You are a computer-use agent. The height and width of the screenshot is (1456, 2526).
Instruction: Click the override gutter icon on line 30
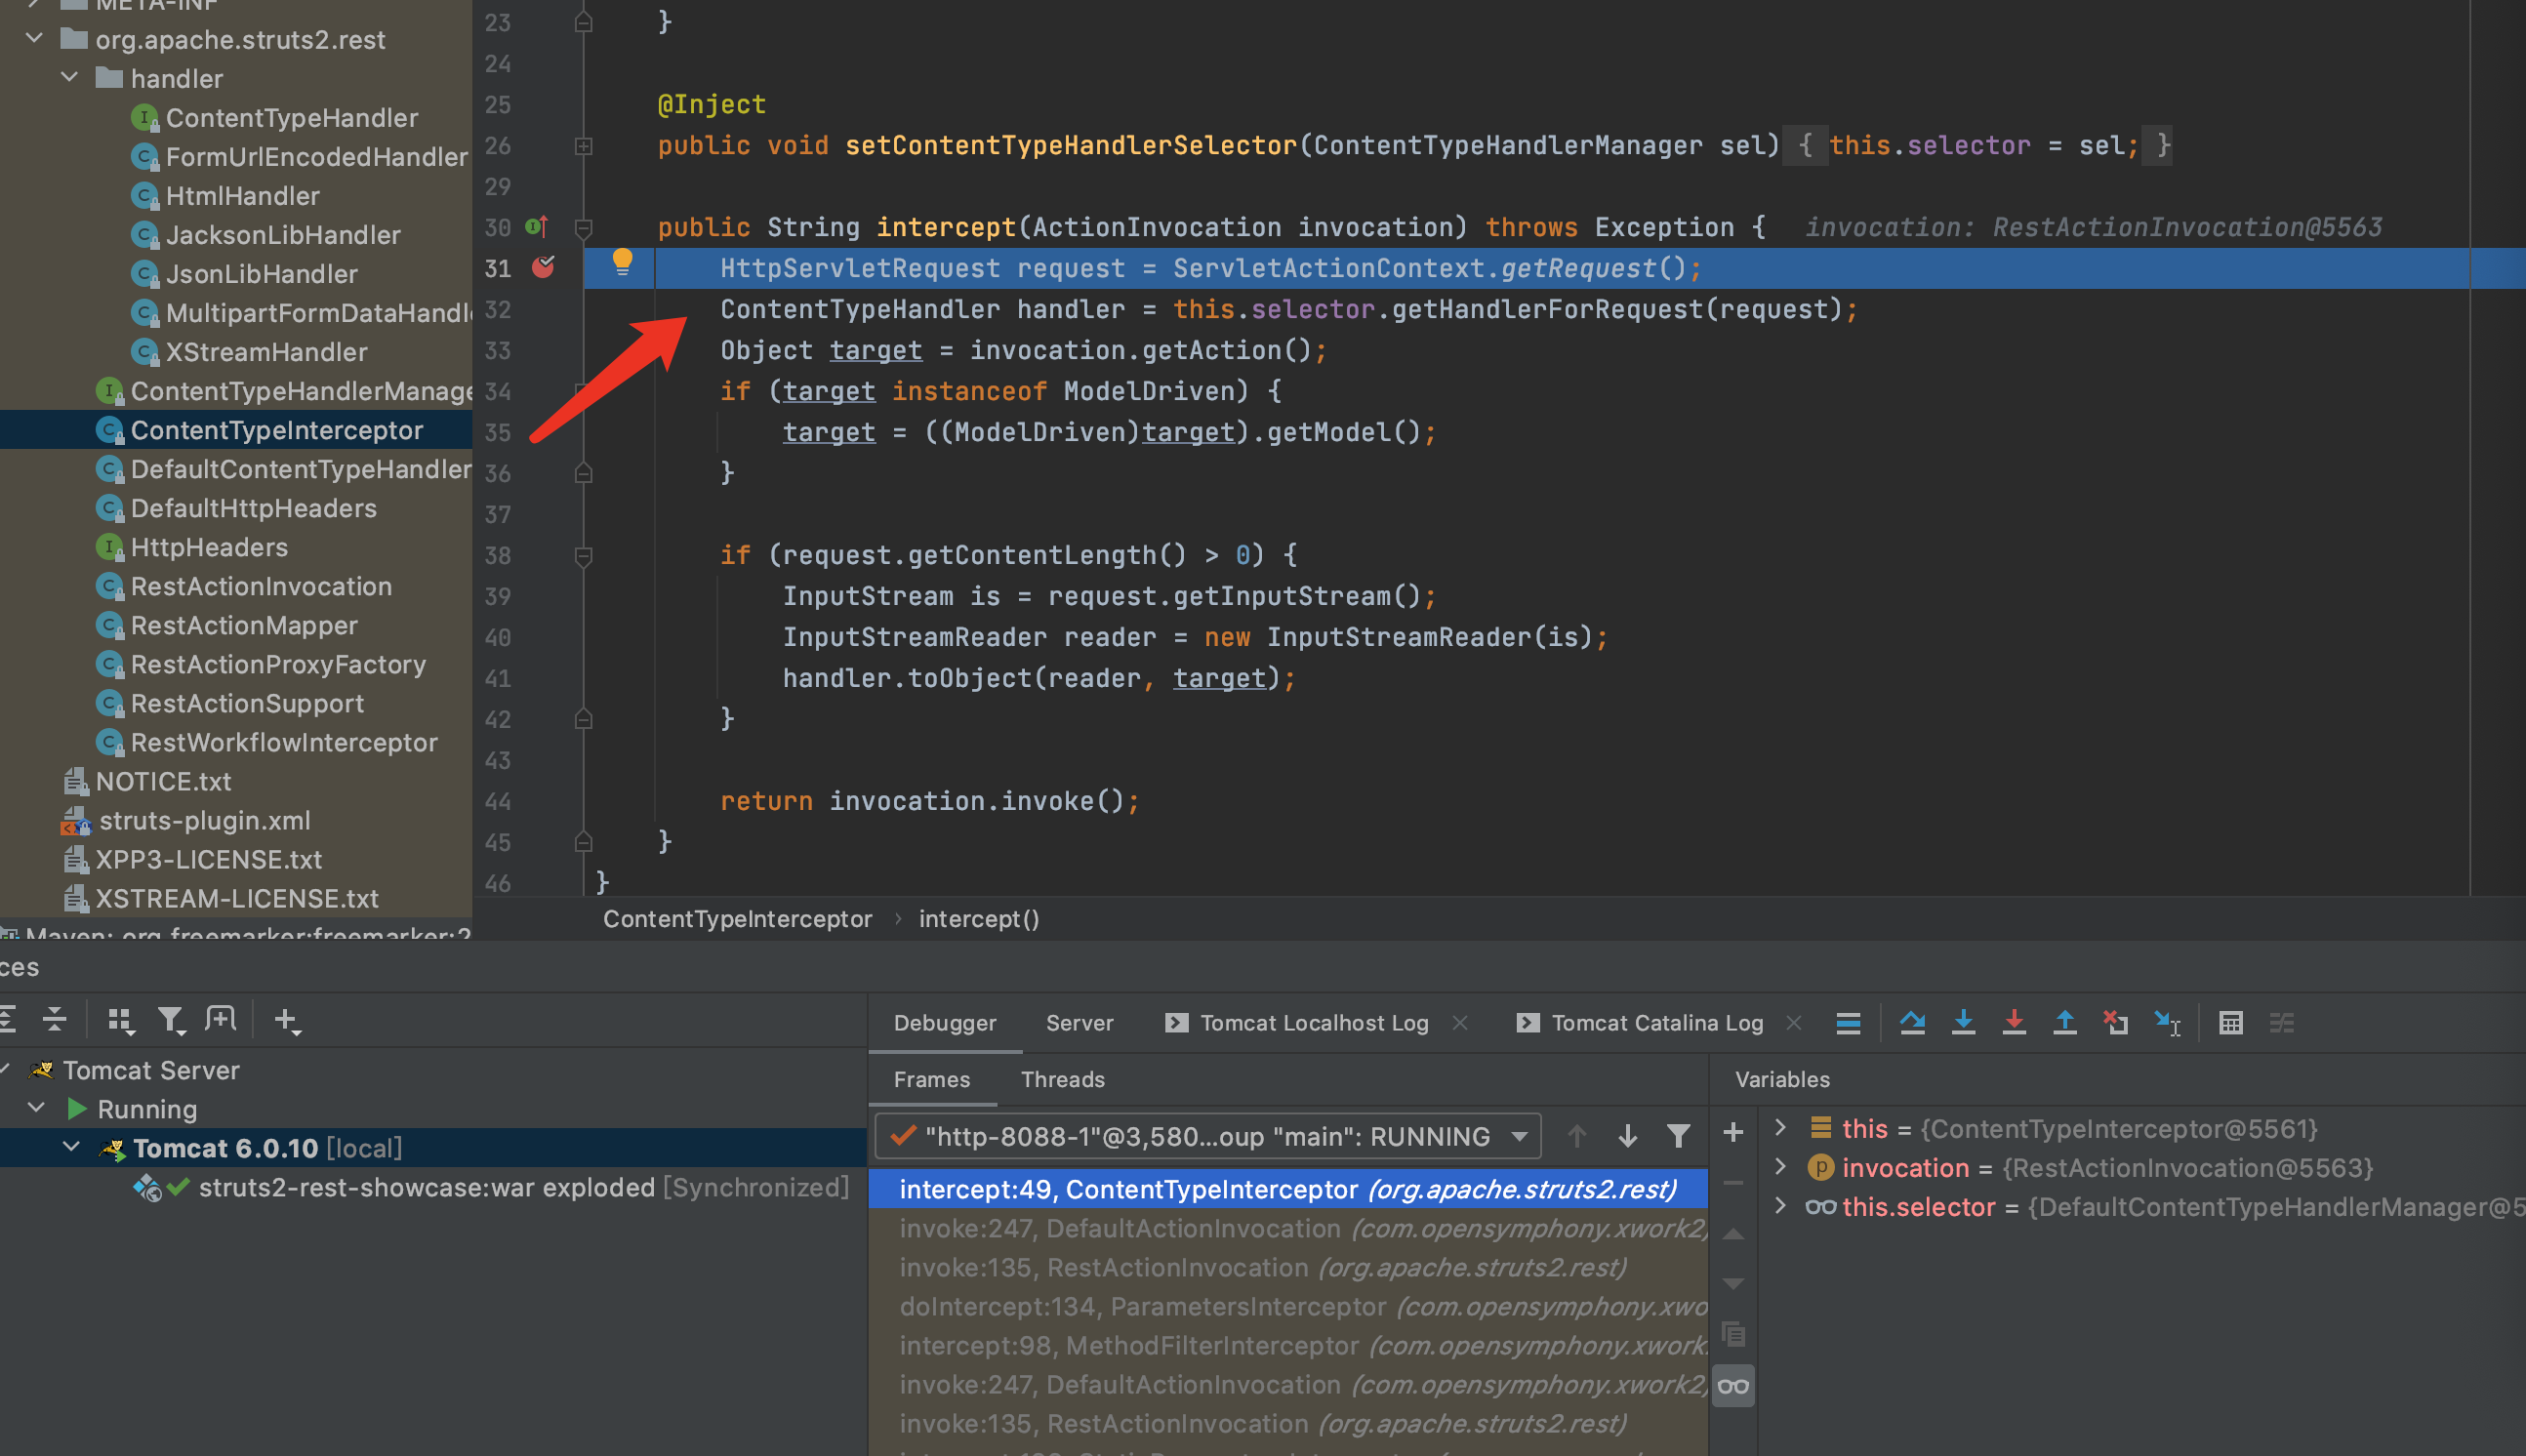click(537, 227)
